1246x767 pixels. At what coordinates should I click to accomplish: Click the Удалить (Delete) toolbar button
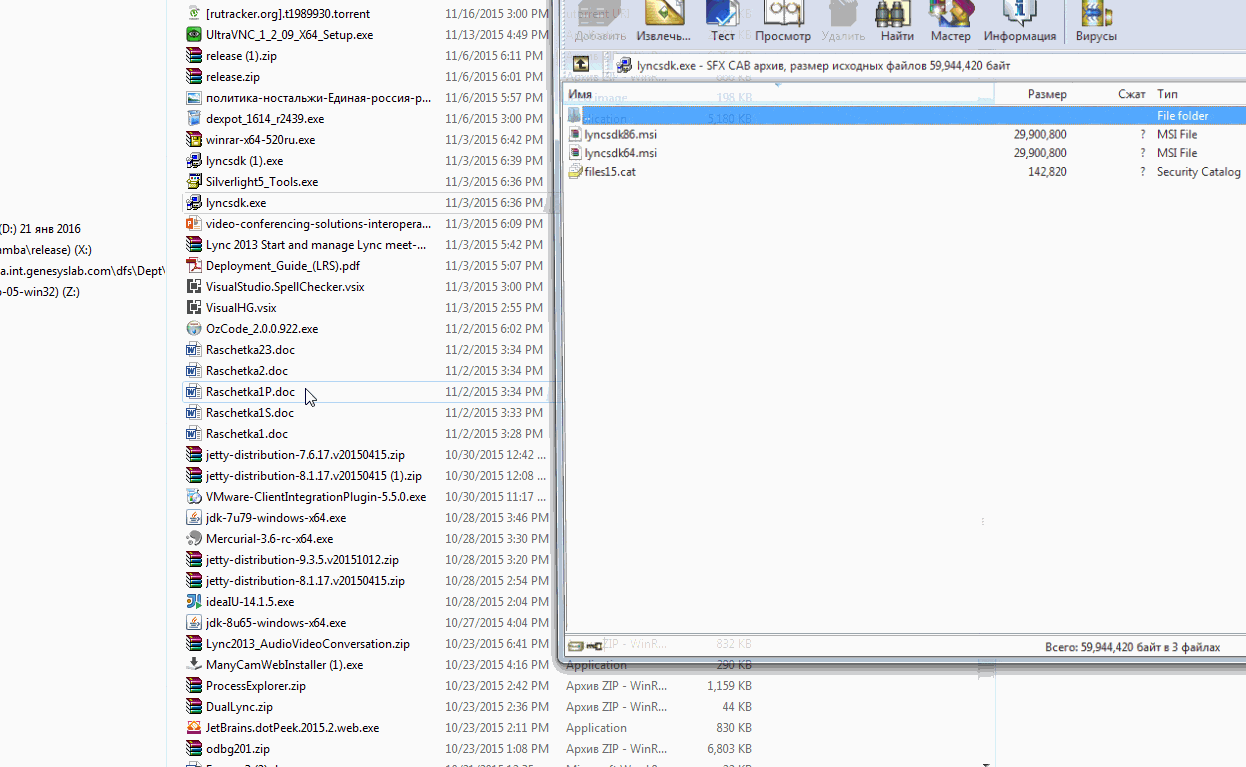tap(842, 22)
